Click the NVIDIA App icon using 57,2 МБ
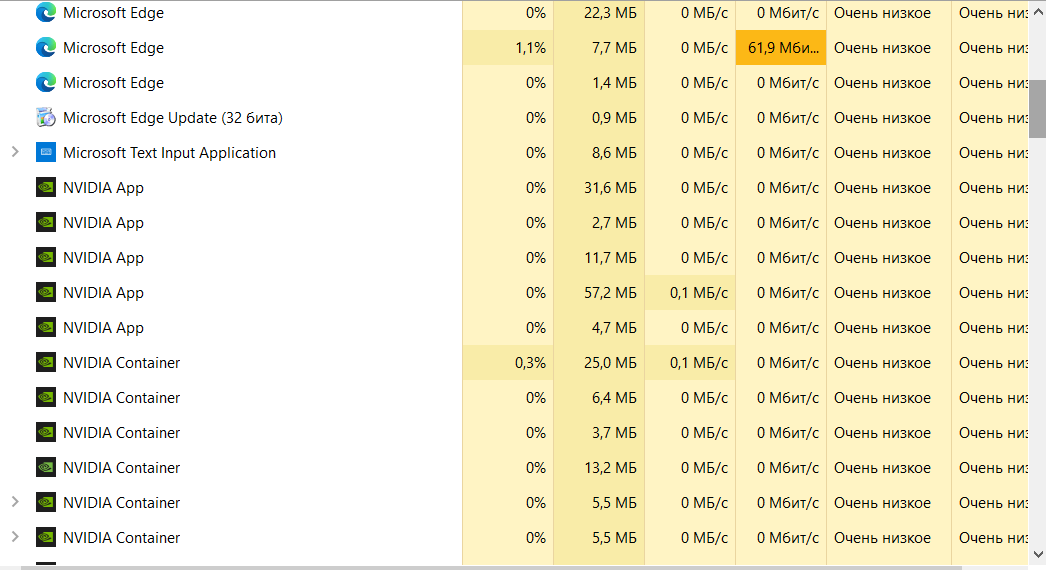This screenshot has width=1046, height=570. pos(45,293)
